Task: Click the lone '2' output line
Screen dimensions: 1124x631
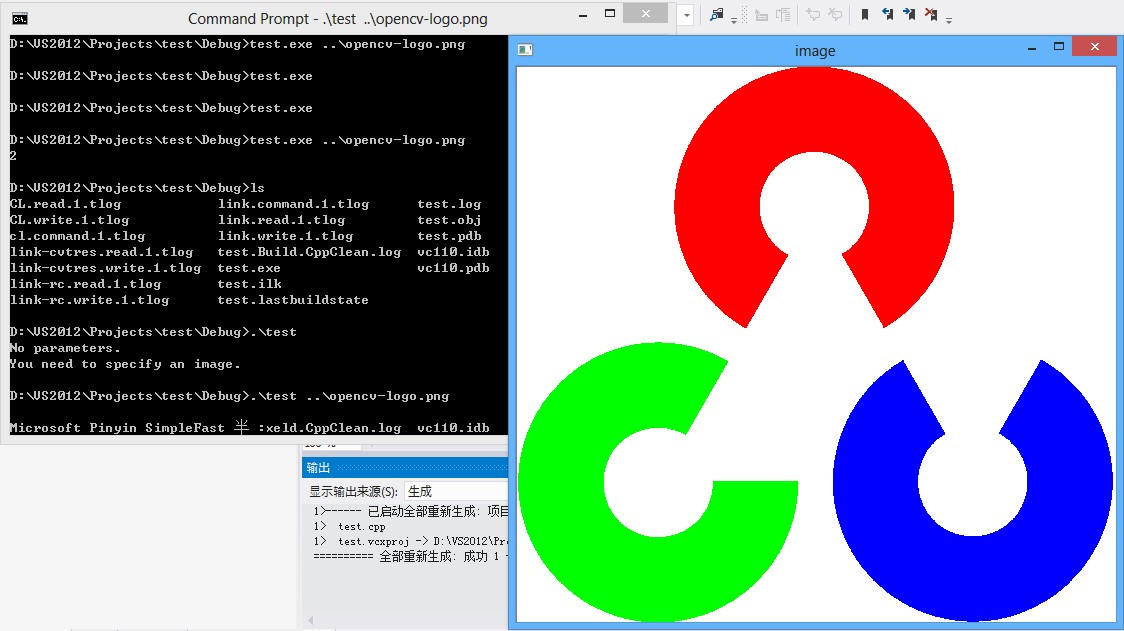Action: click(x=13, y=156)
